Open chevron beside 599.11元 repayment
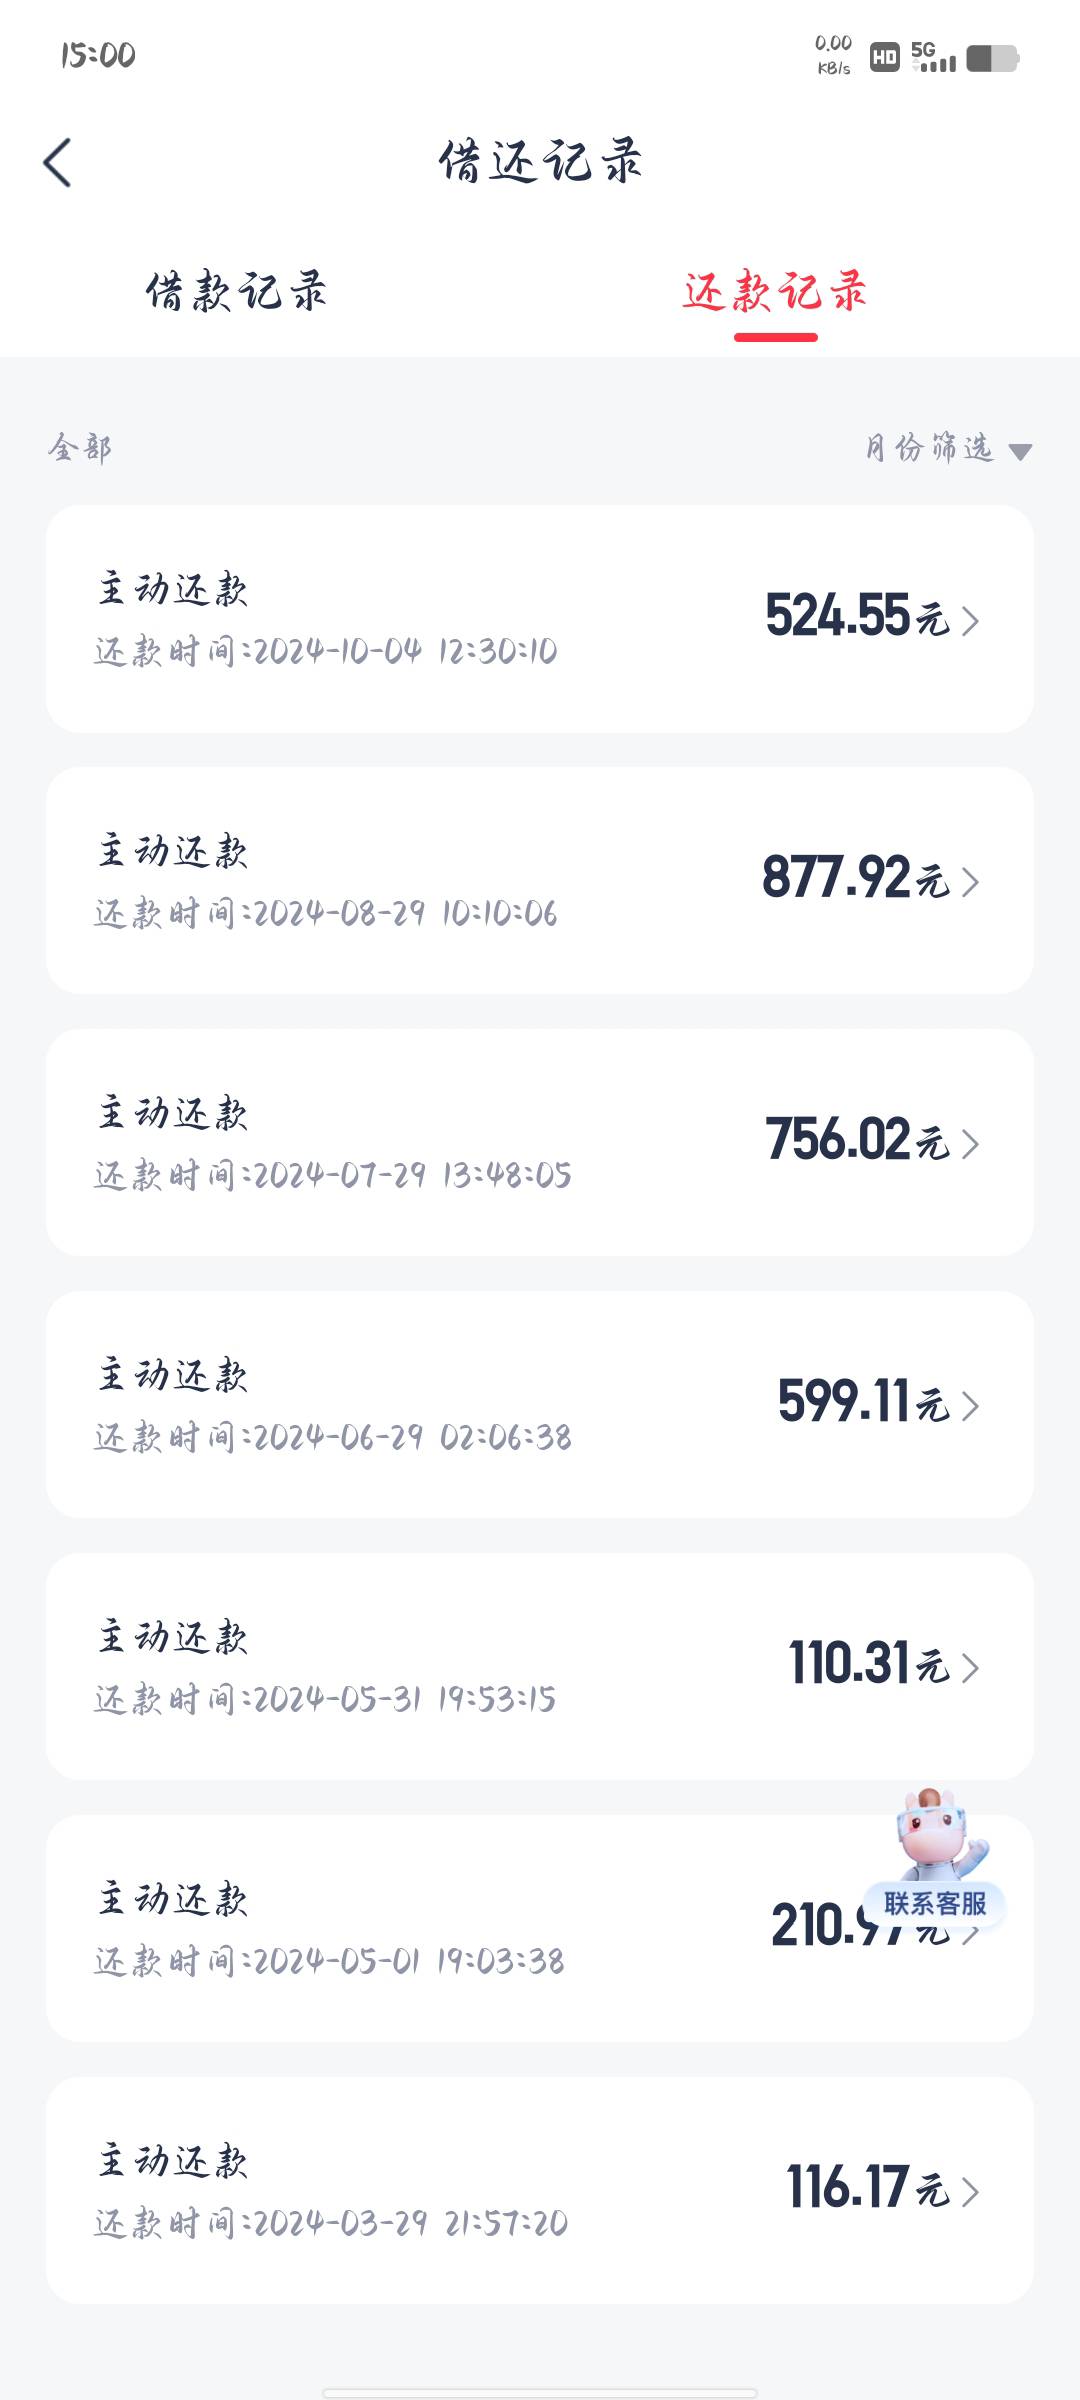 (970, 1406)
